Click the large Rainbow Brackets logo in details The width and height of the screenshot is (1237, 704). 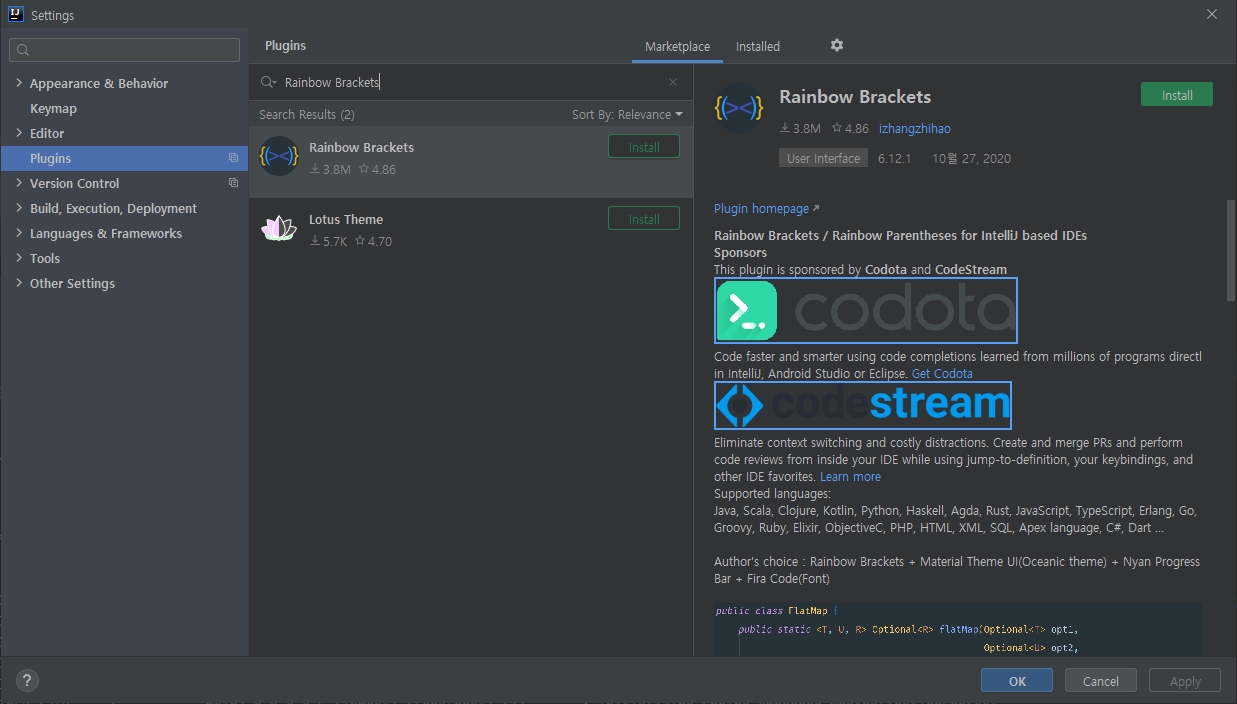(x=739, y=108)
